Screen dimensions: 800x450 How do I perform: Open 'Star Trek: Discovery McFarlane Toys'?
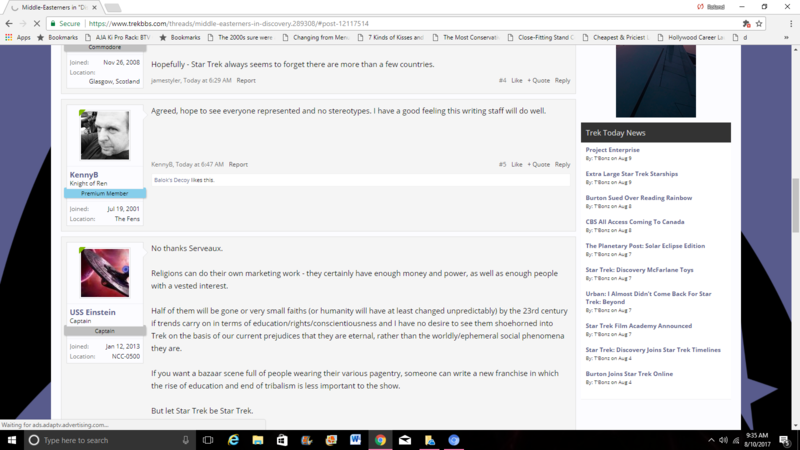point(639,269)
